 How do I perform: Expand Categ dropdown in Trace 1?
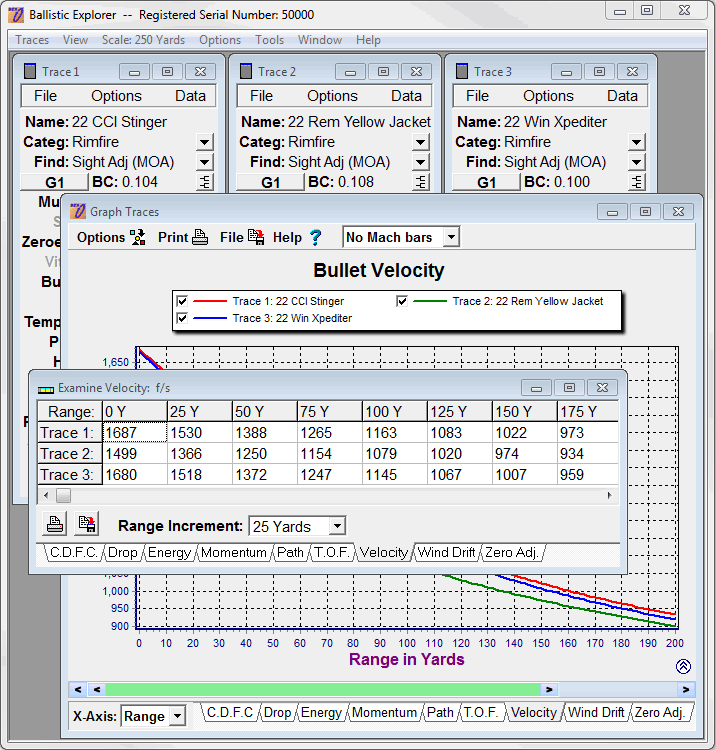[204, 142]
